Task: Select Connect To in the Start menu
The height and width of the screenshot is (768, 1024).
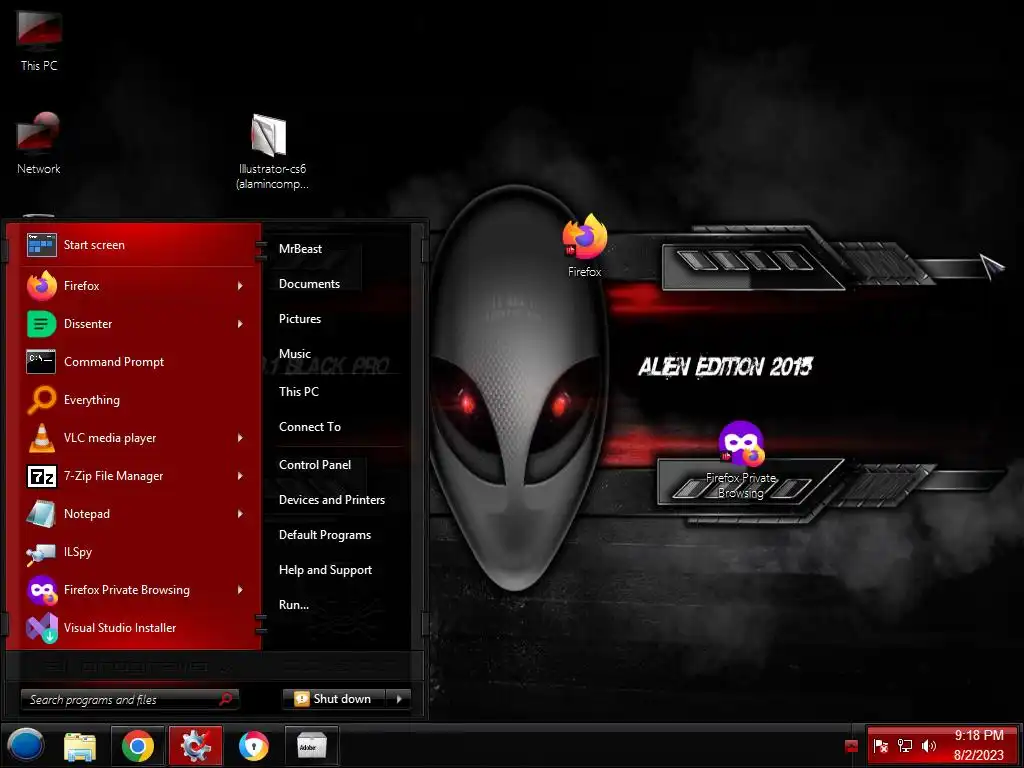Action: (310, 427)
